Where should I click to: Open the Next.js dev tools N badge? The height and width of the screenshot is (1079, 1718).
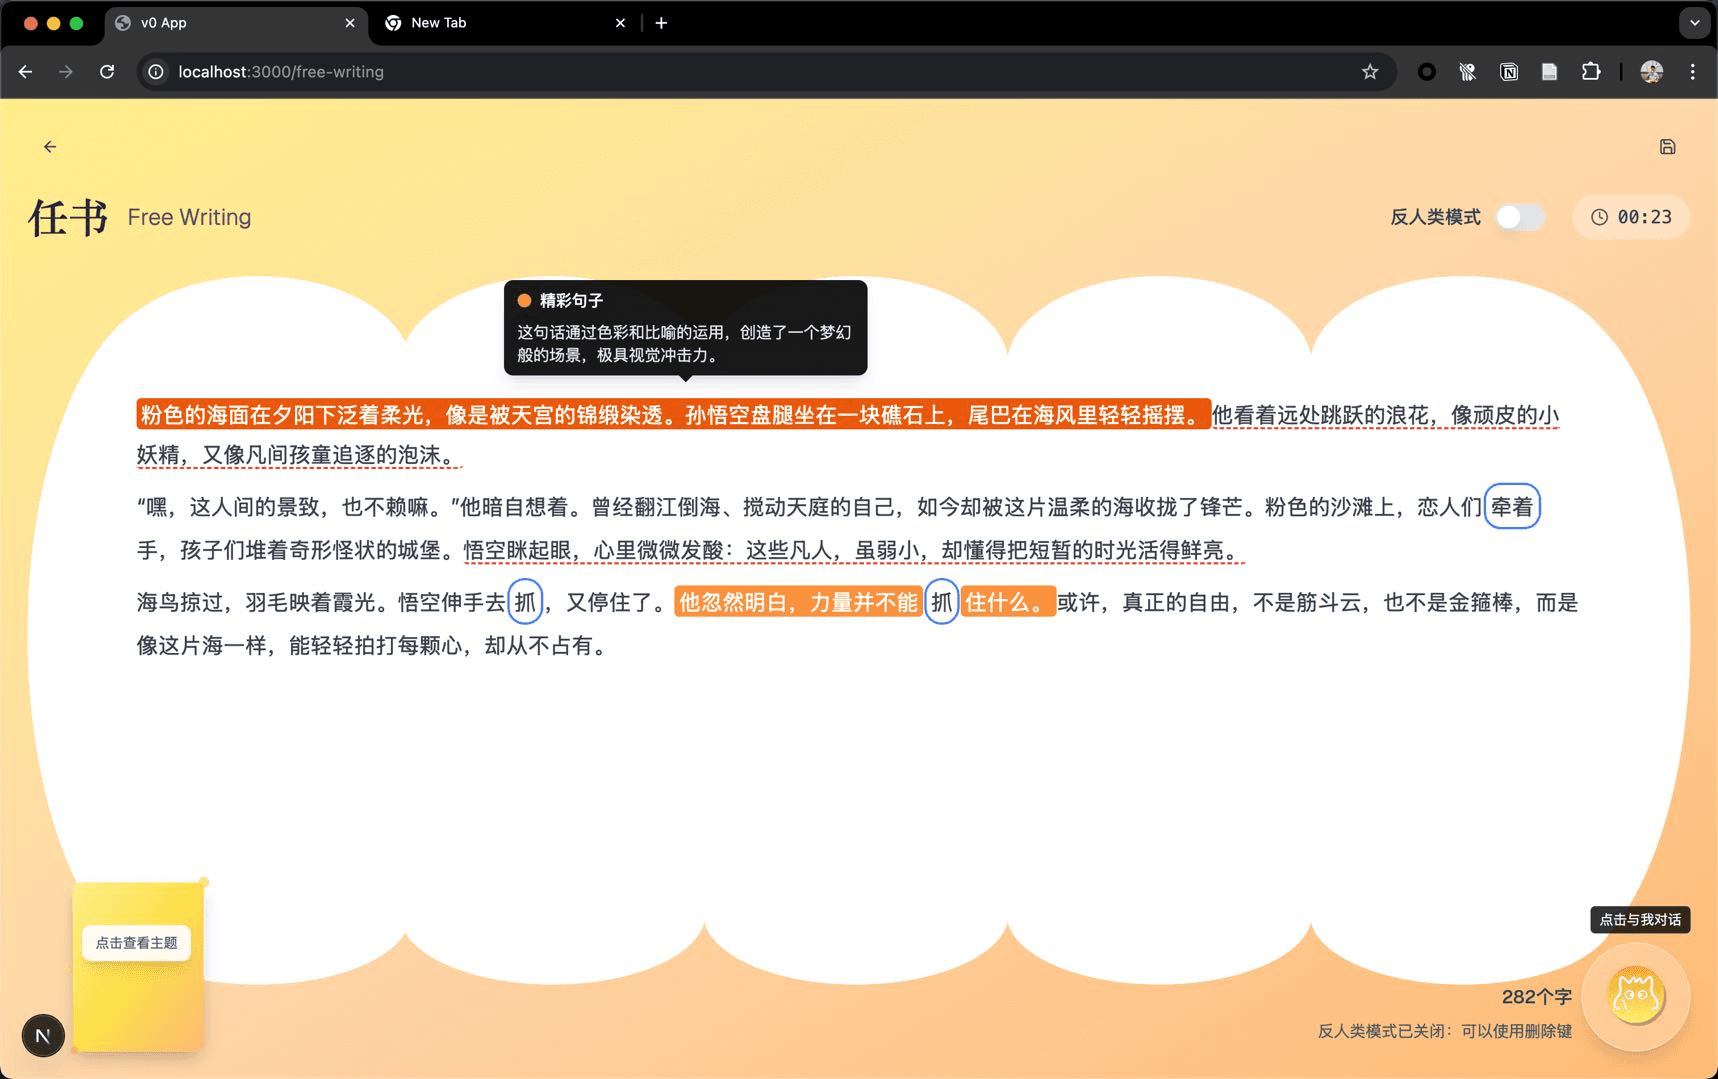[x=43, y=1036]
